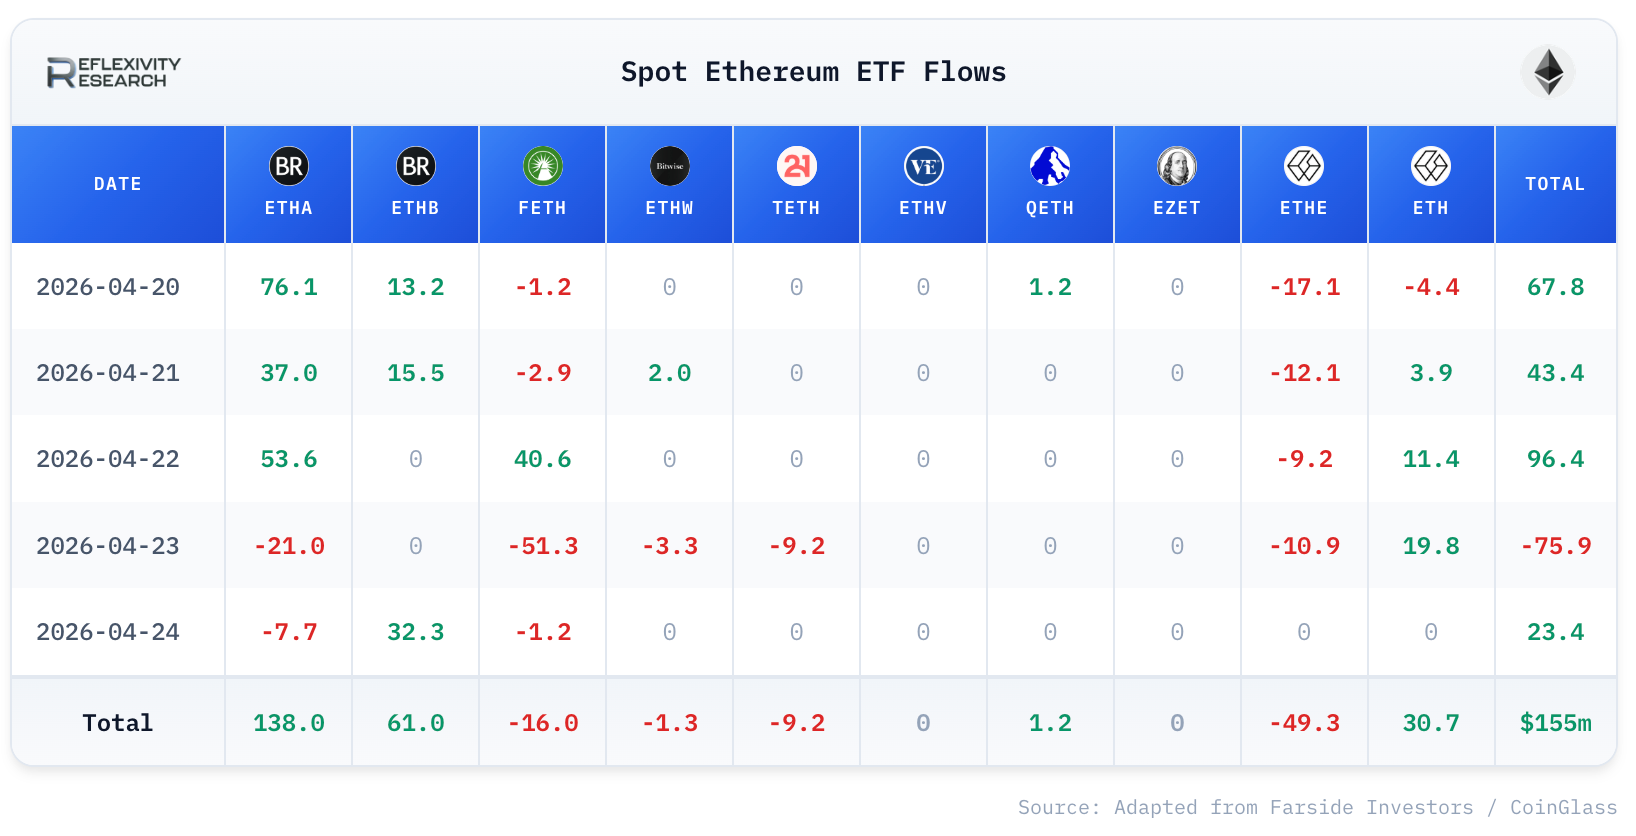Click the 2026-04-23 date cell
The height and width of the screenshot is (836, 1636).
click(x=108, y=546)
